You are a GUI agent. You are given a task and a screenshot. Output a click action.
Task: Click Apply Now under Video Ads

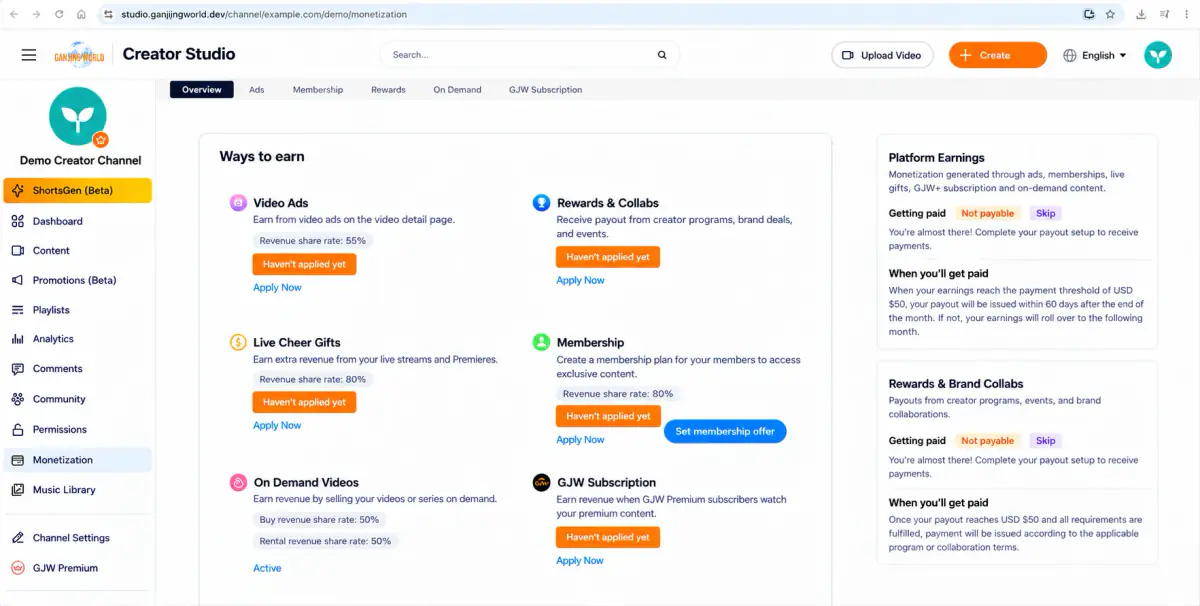[x=277, y=287]
